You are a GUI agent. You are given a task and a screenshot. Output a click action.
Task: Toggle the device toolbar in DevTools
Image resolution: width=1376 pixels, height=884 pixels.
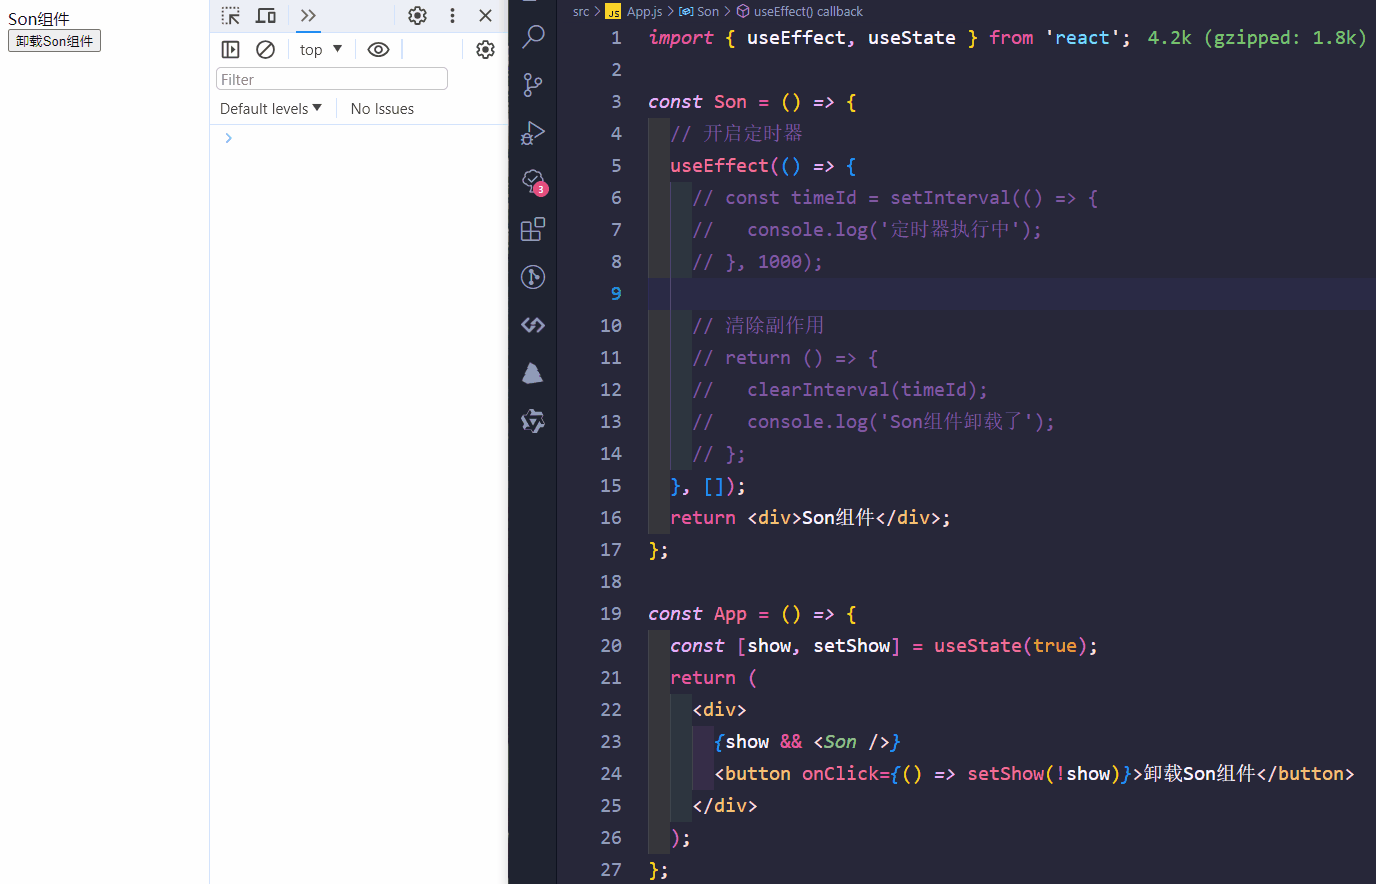click(x=266, y=16)
